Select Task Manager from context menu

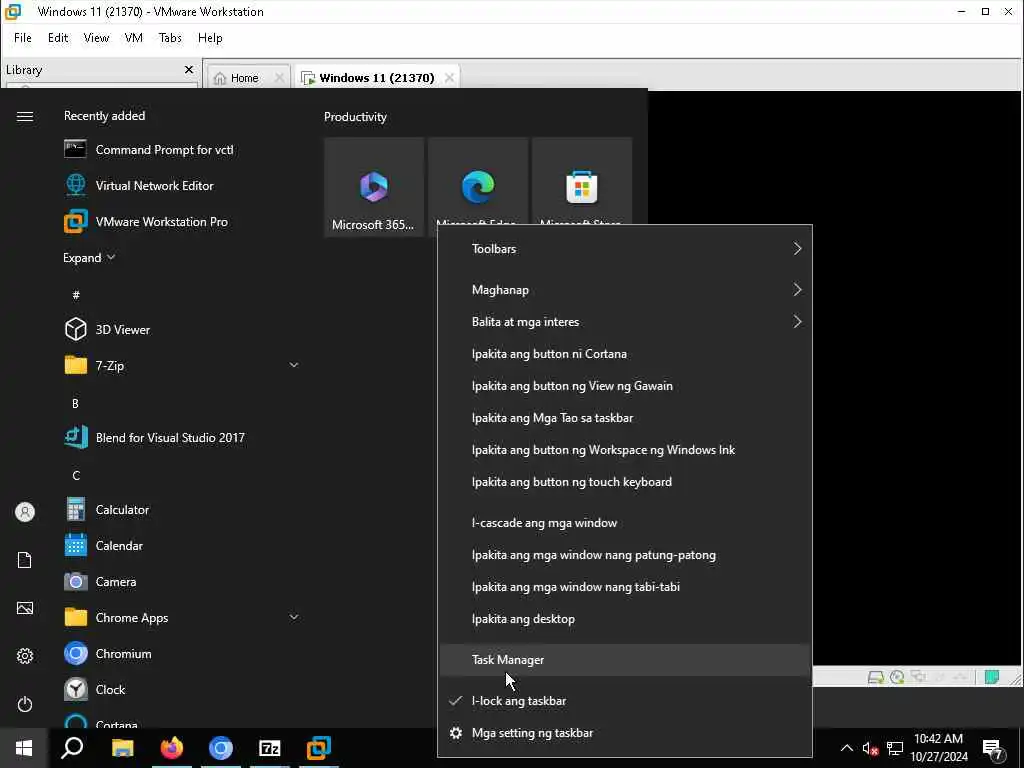click(625, 660)
